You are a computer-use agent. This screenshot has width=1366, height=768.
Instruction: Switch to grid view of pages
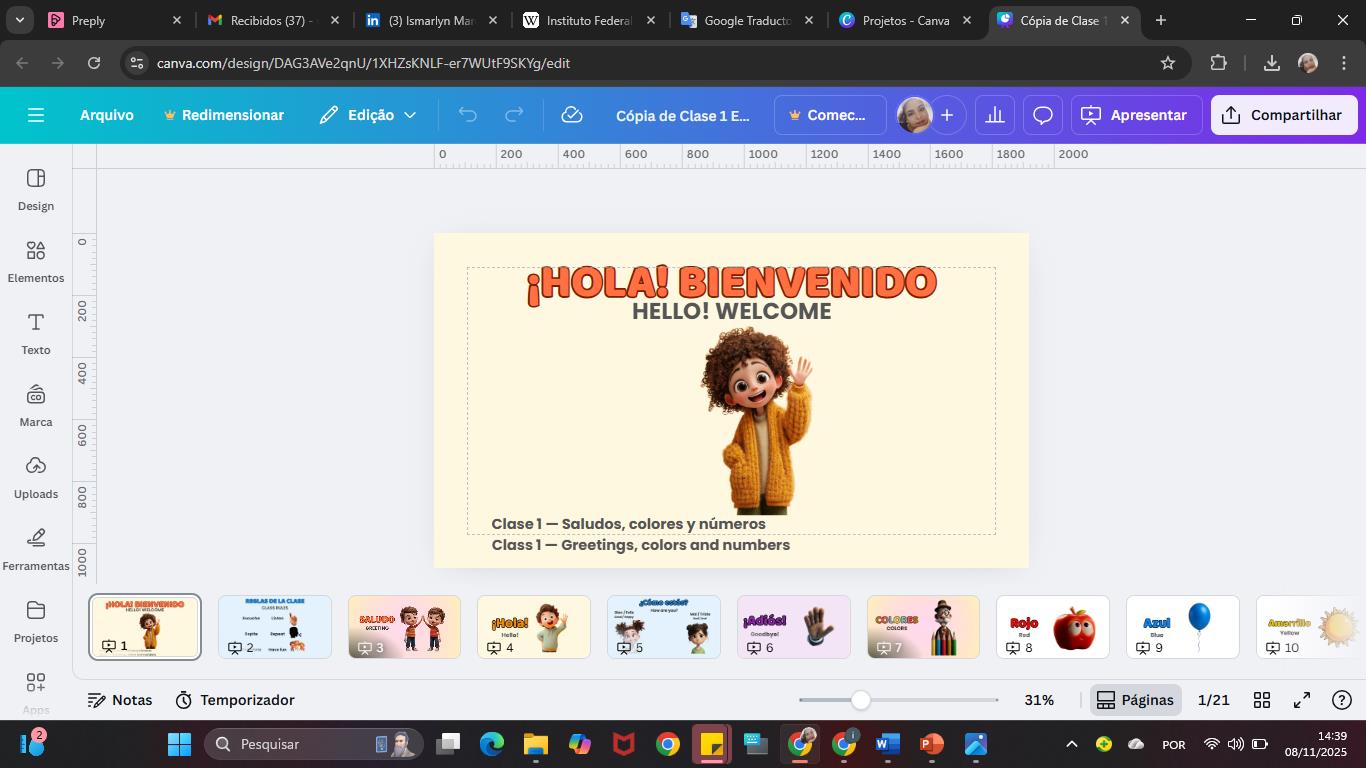pos(1262,700)
